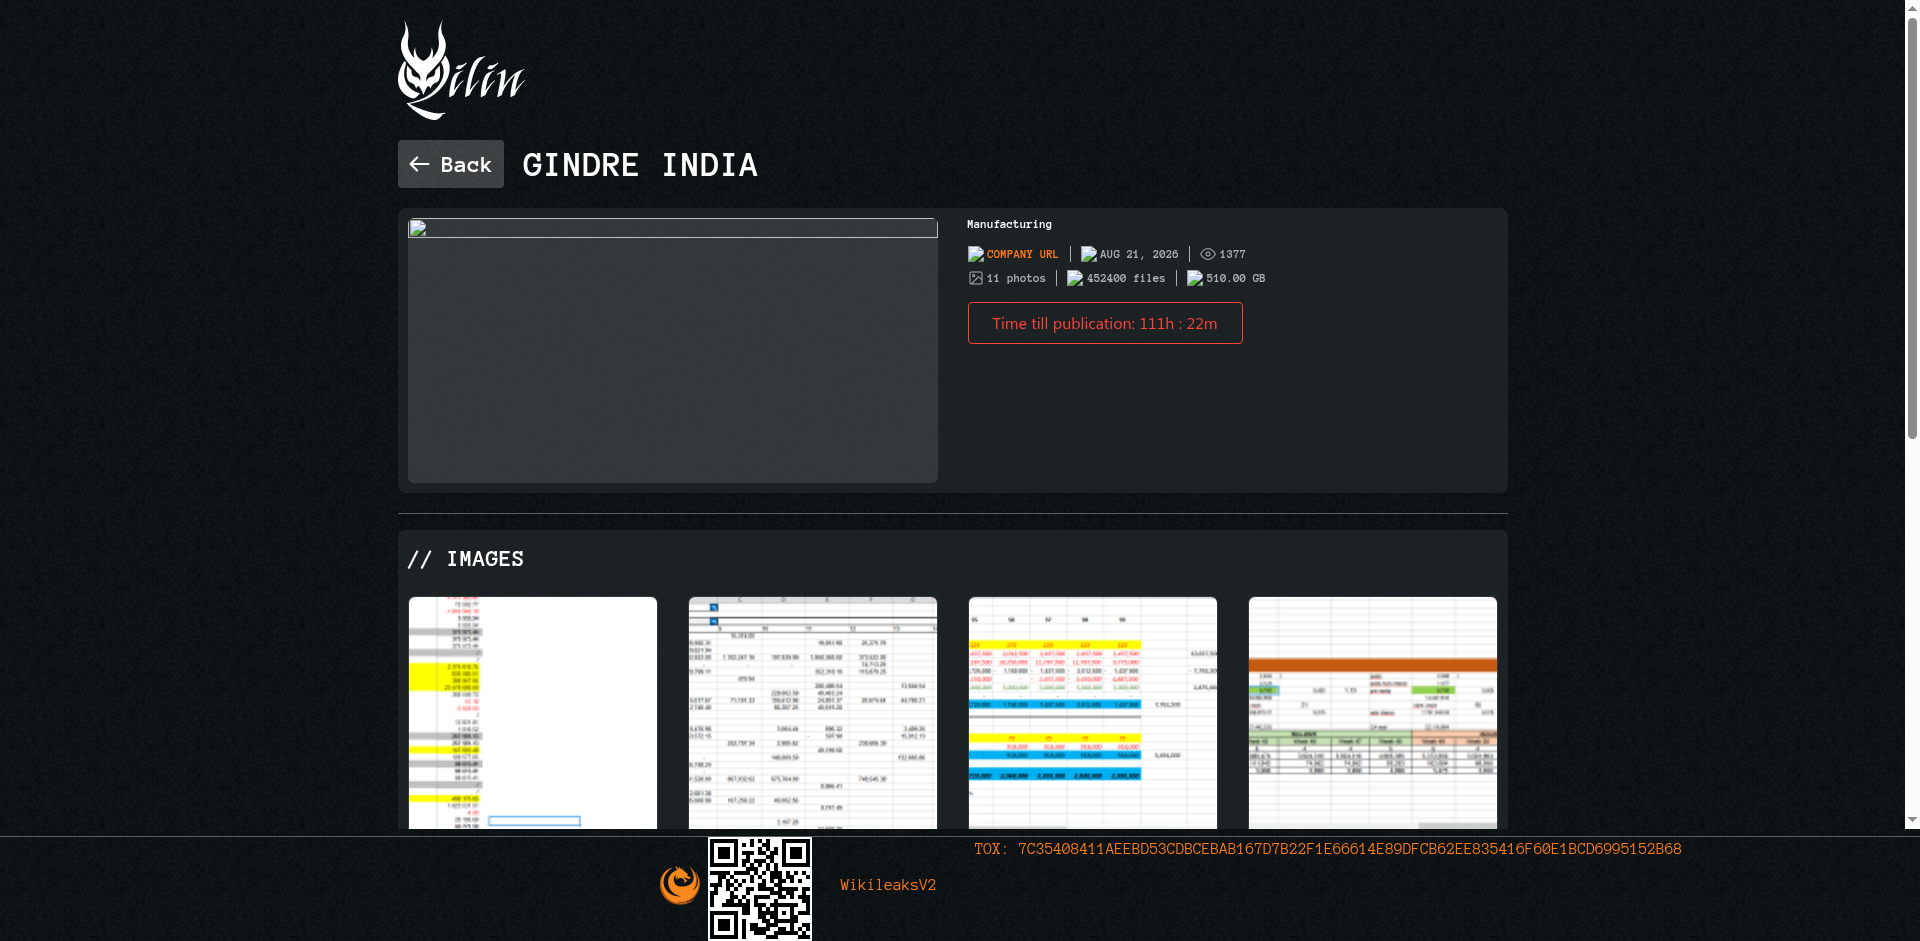1920x941 pixels.
Task: Click the scrollbar down arrow
Action: click(1912, 820)
